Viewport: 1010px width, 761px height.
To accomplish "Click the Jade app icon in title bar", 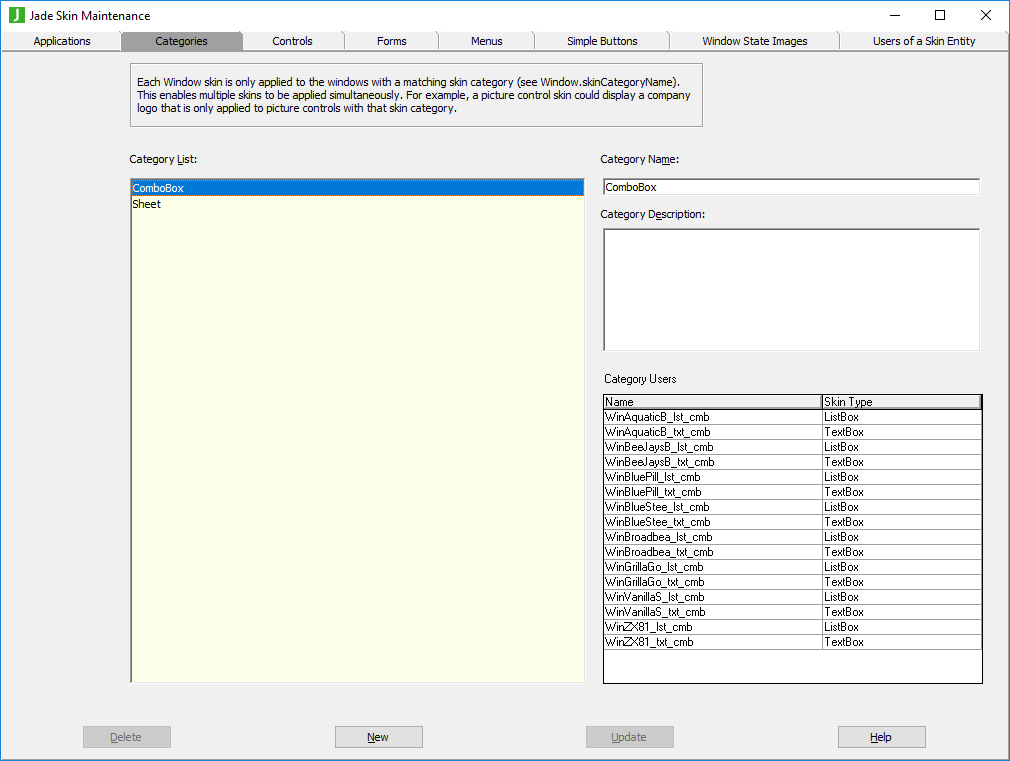I will click(16, 15).
